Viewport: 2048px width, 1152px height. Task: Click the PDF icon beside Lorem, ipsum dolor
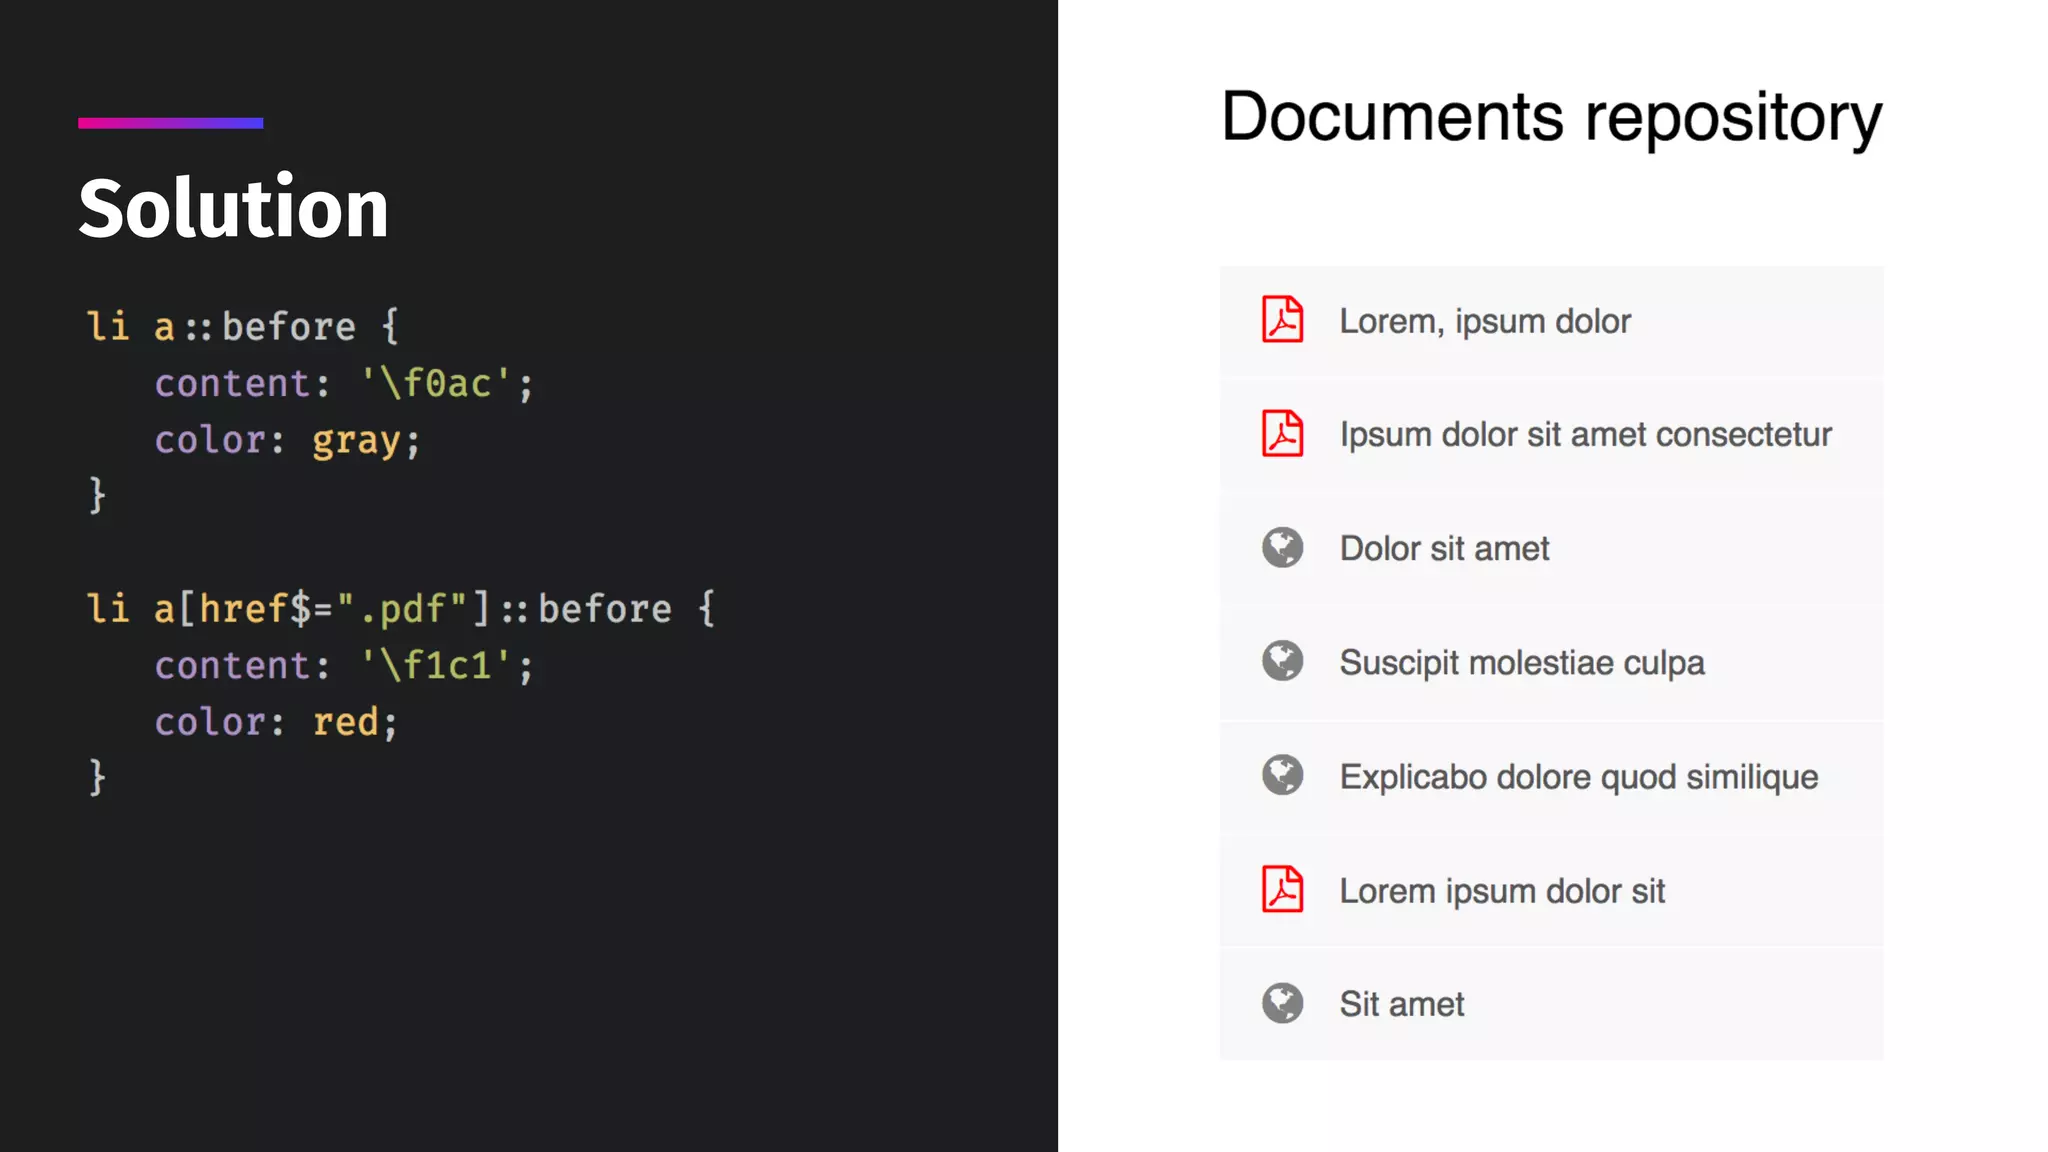pyautogui.click(x=1282, y=320)
